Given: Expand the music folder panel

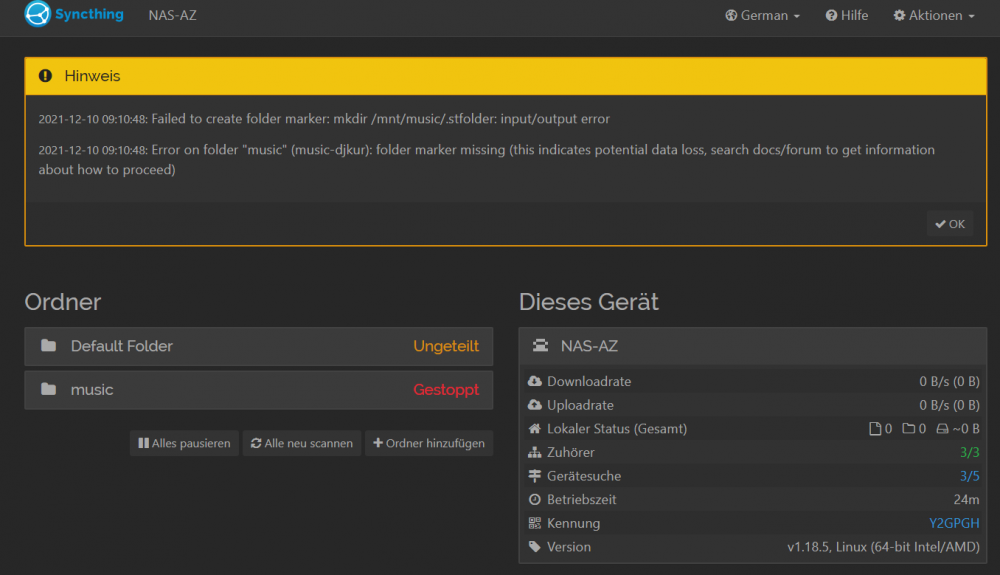Looking at the screenshot, I should tap(259, 389).
